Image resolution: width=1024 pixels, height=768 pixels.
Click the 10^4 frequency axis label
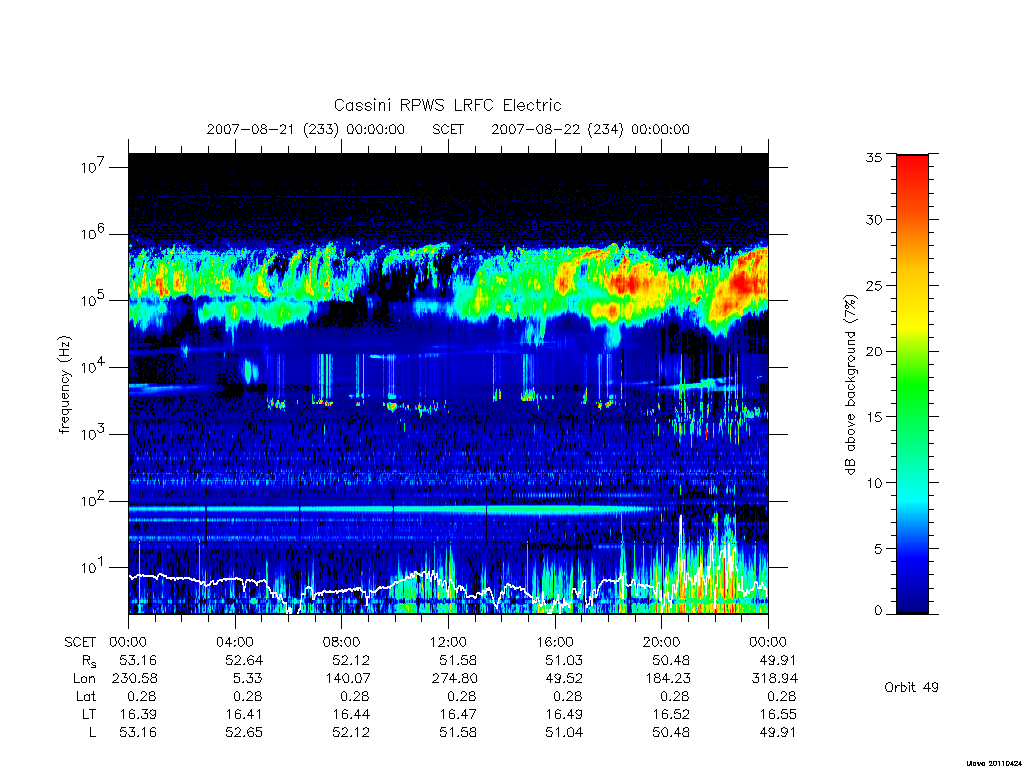point(93,366)
